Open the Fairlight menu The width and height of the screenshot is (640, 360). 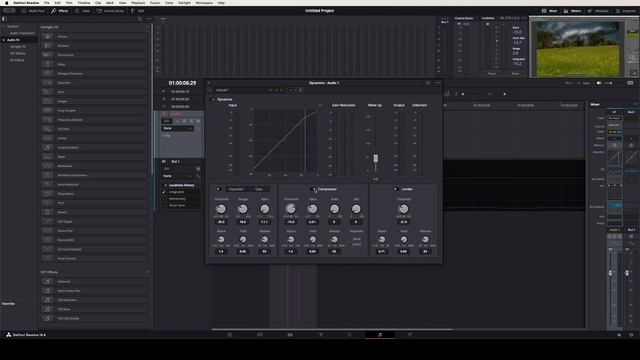coord(184,2)
